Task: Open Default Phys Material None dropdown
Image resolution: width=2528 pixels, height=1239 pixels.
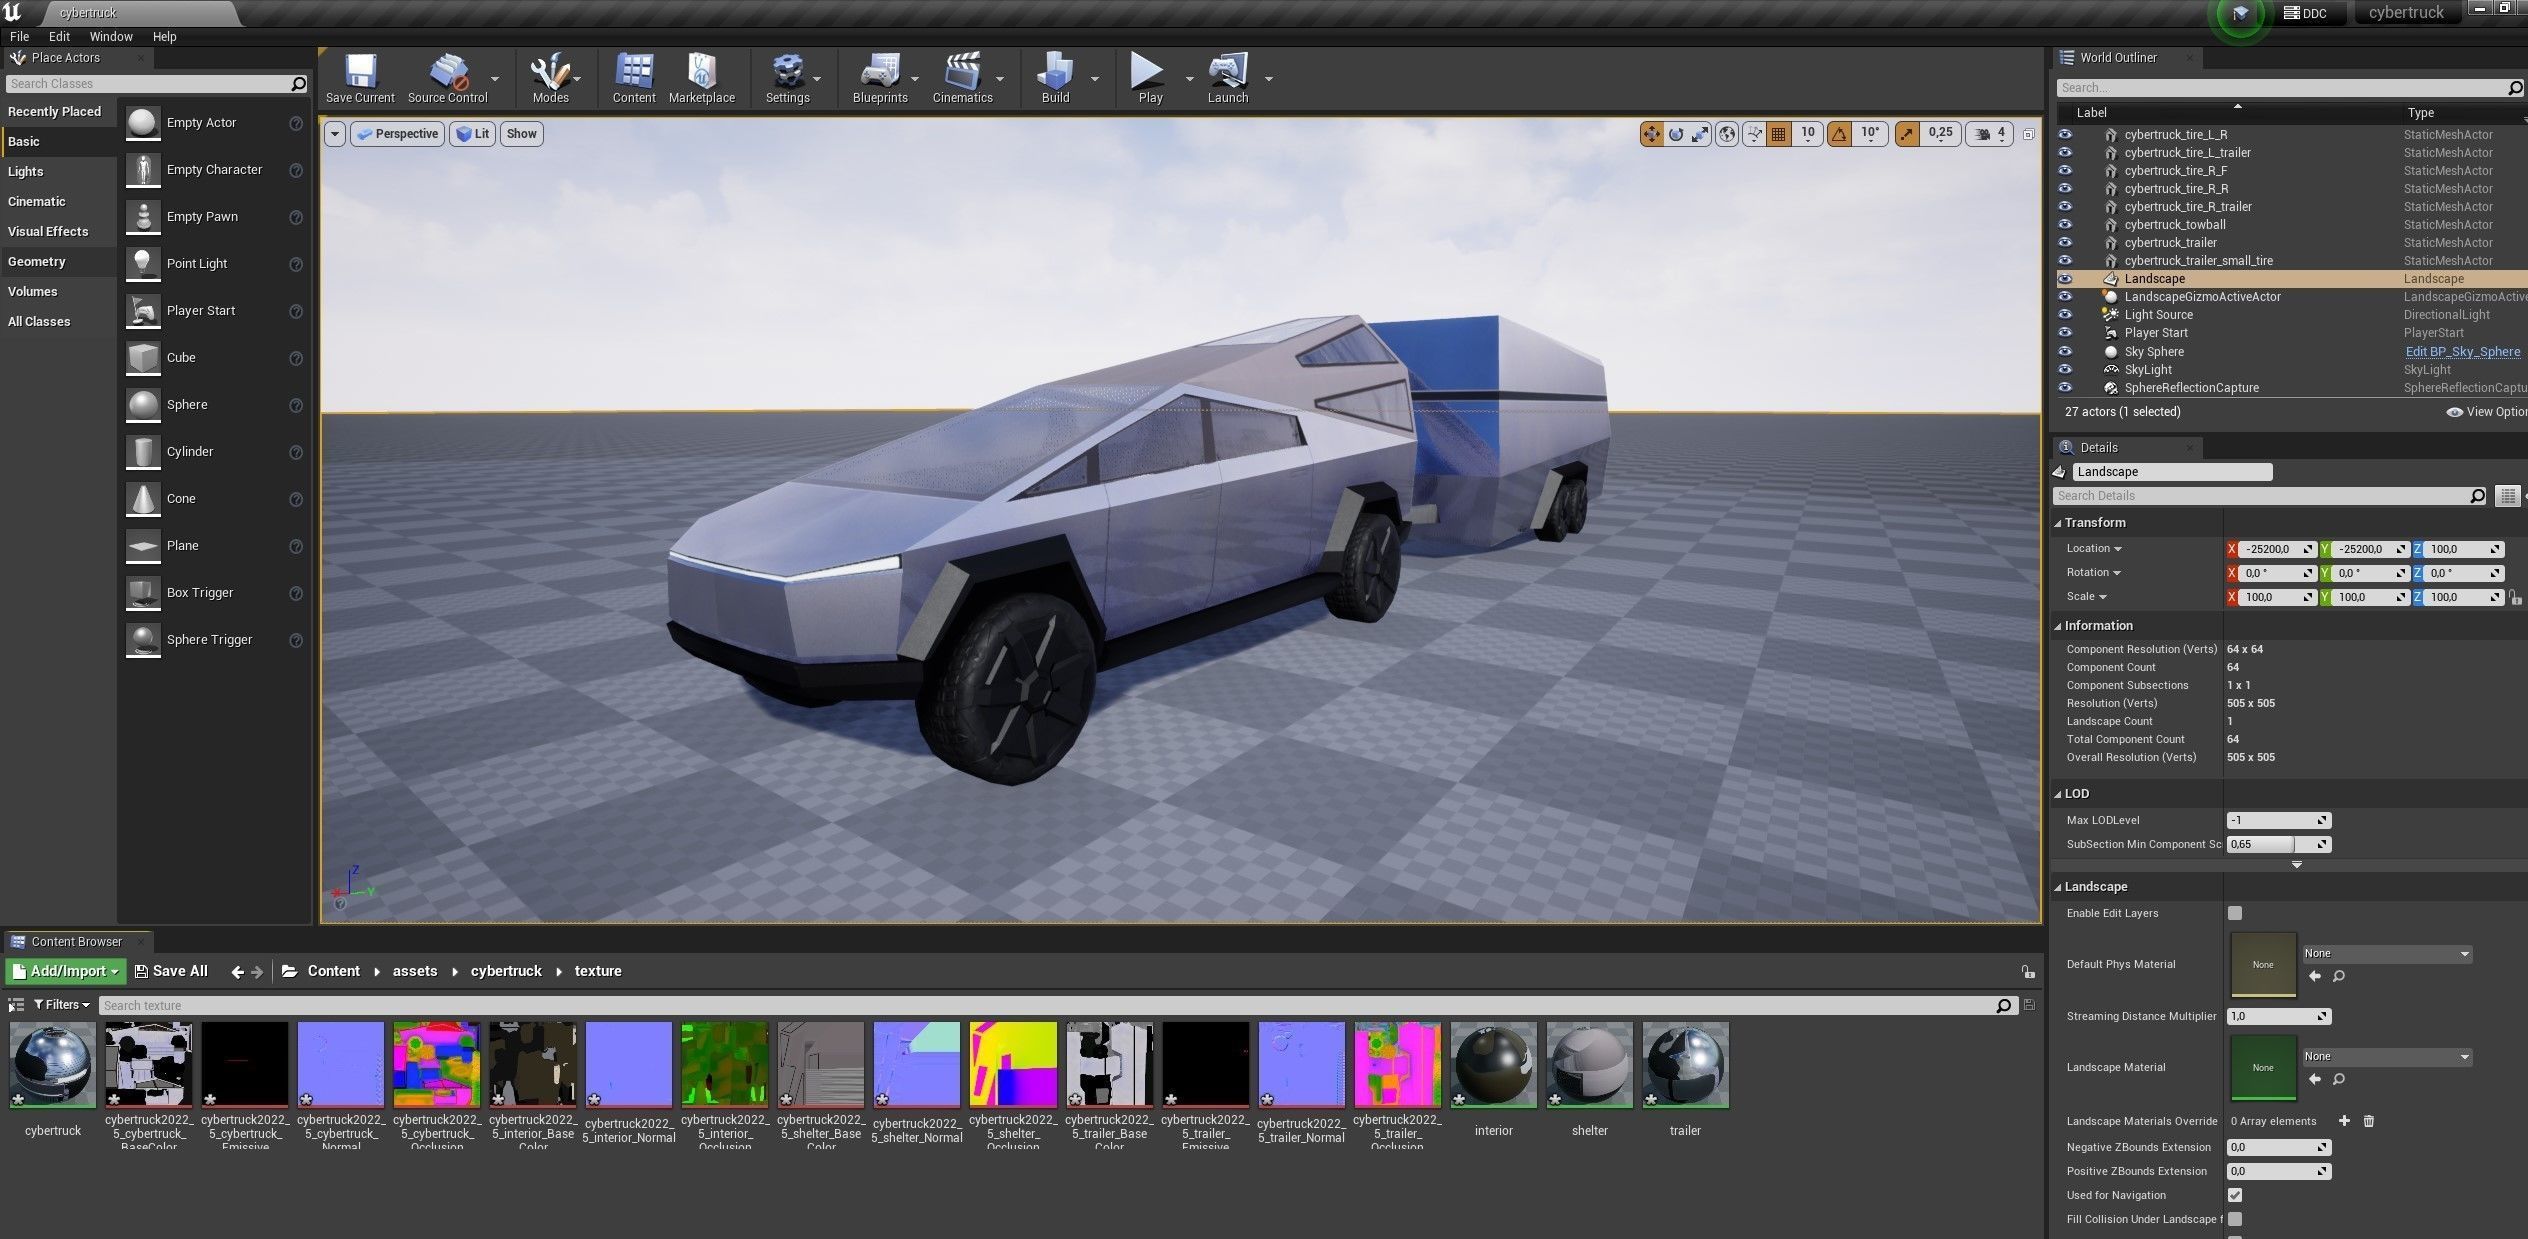Action: 2387,954
